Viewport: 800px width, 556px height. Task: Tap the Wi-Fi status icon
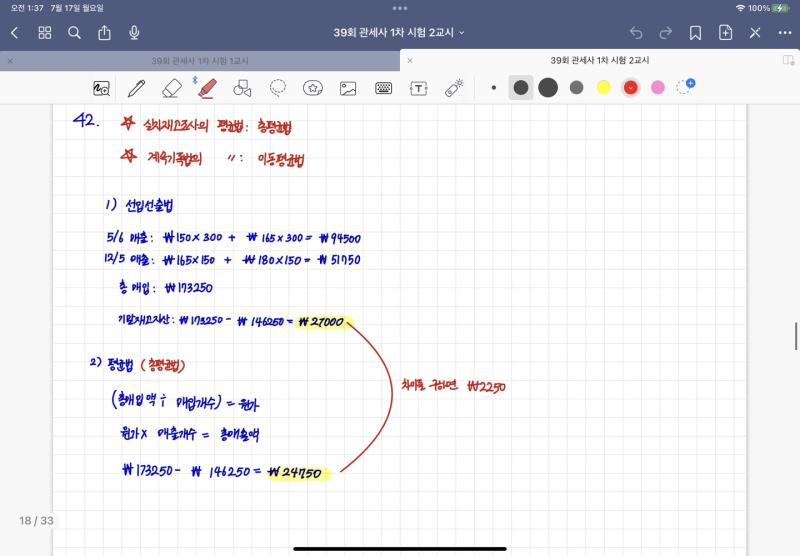740,8
